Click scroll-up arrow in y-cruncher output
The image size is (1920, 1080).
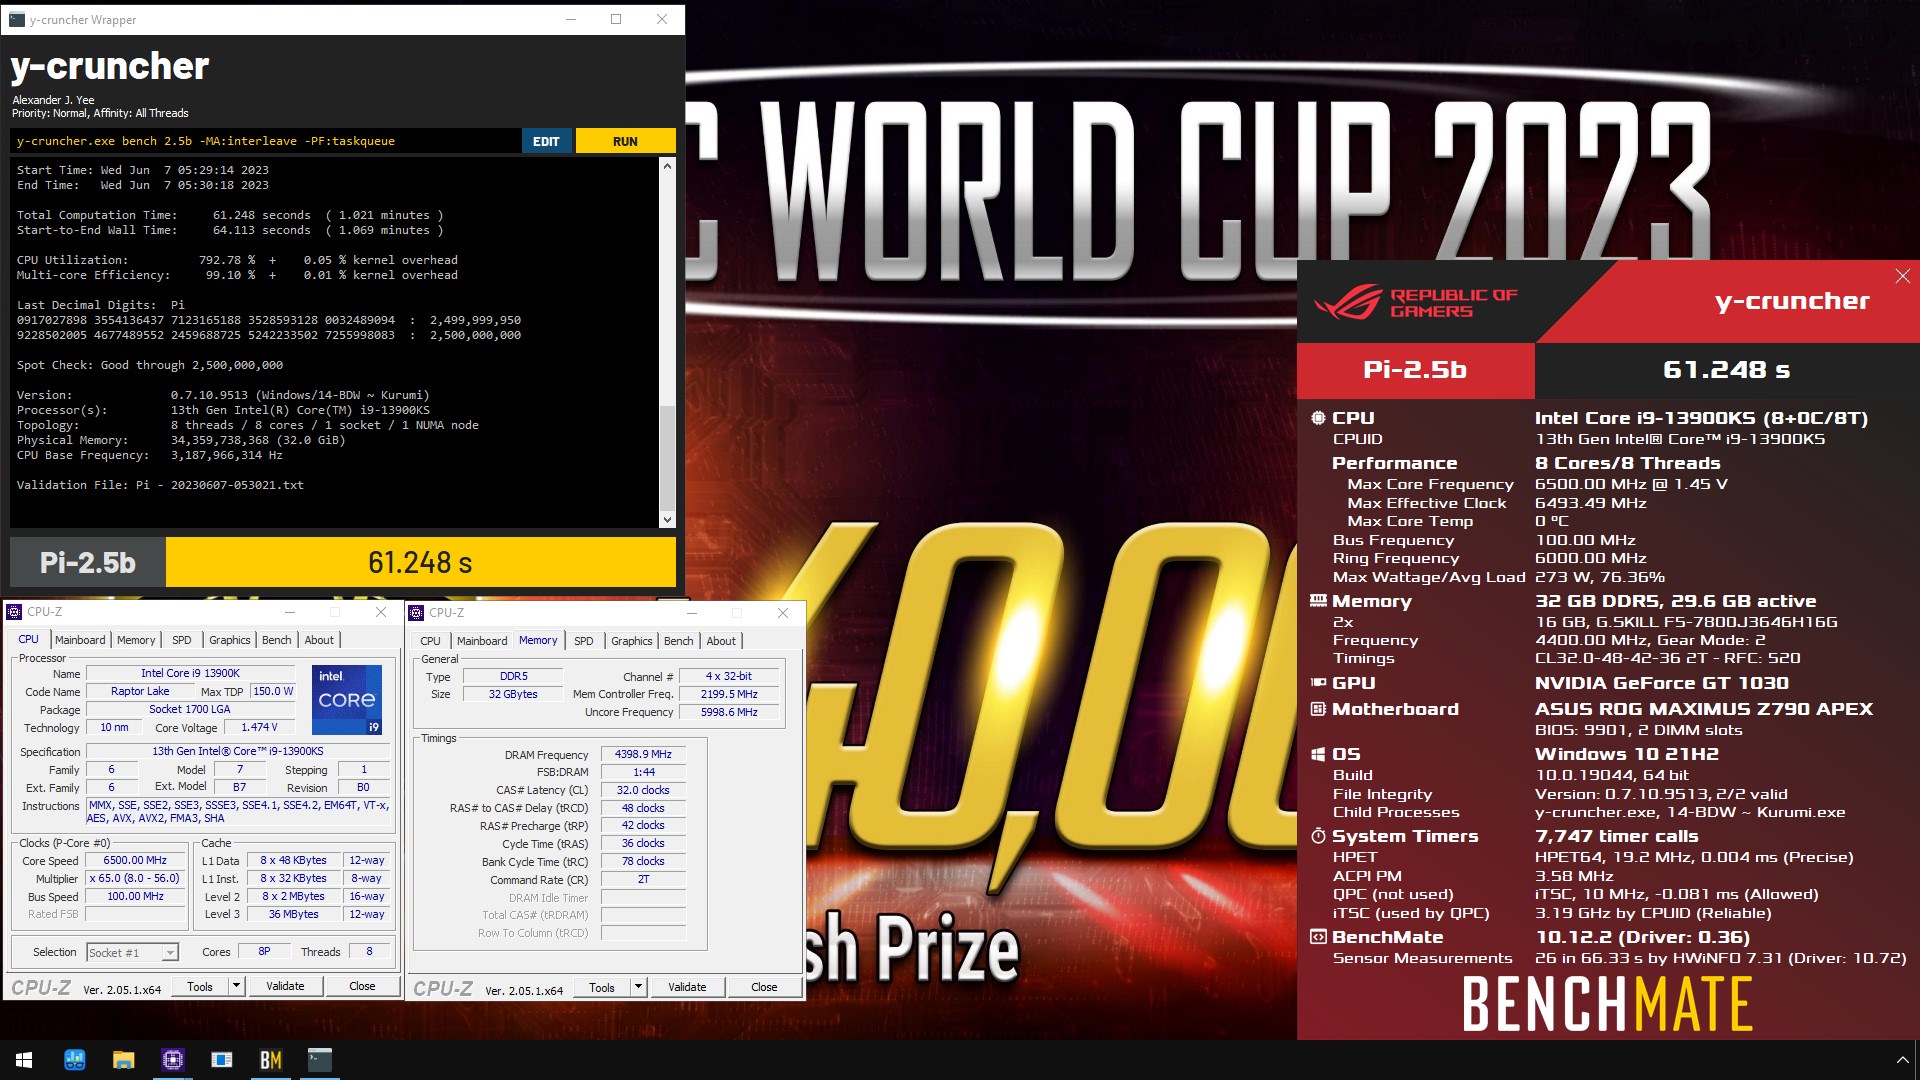pyautogui.click(x=667, y=167)
